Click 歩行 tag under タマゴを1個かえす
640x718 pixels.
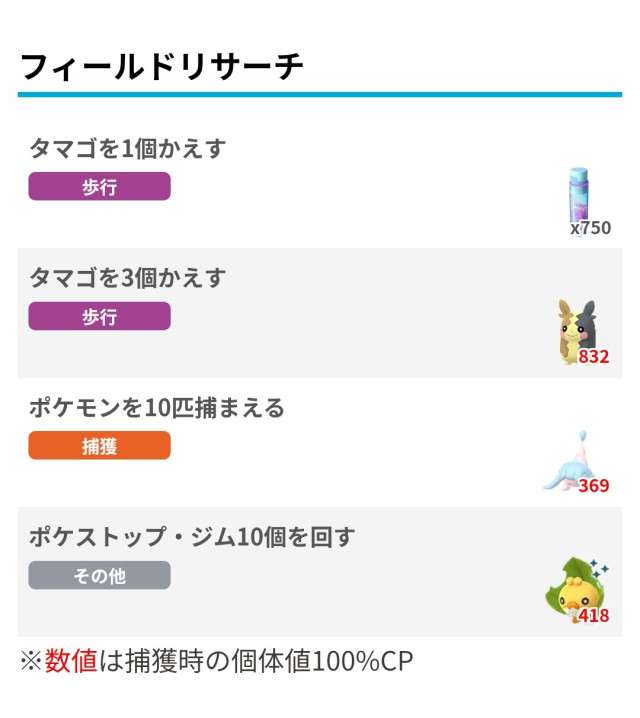coord(99,187)
